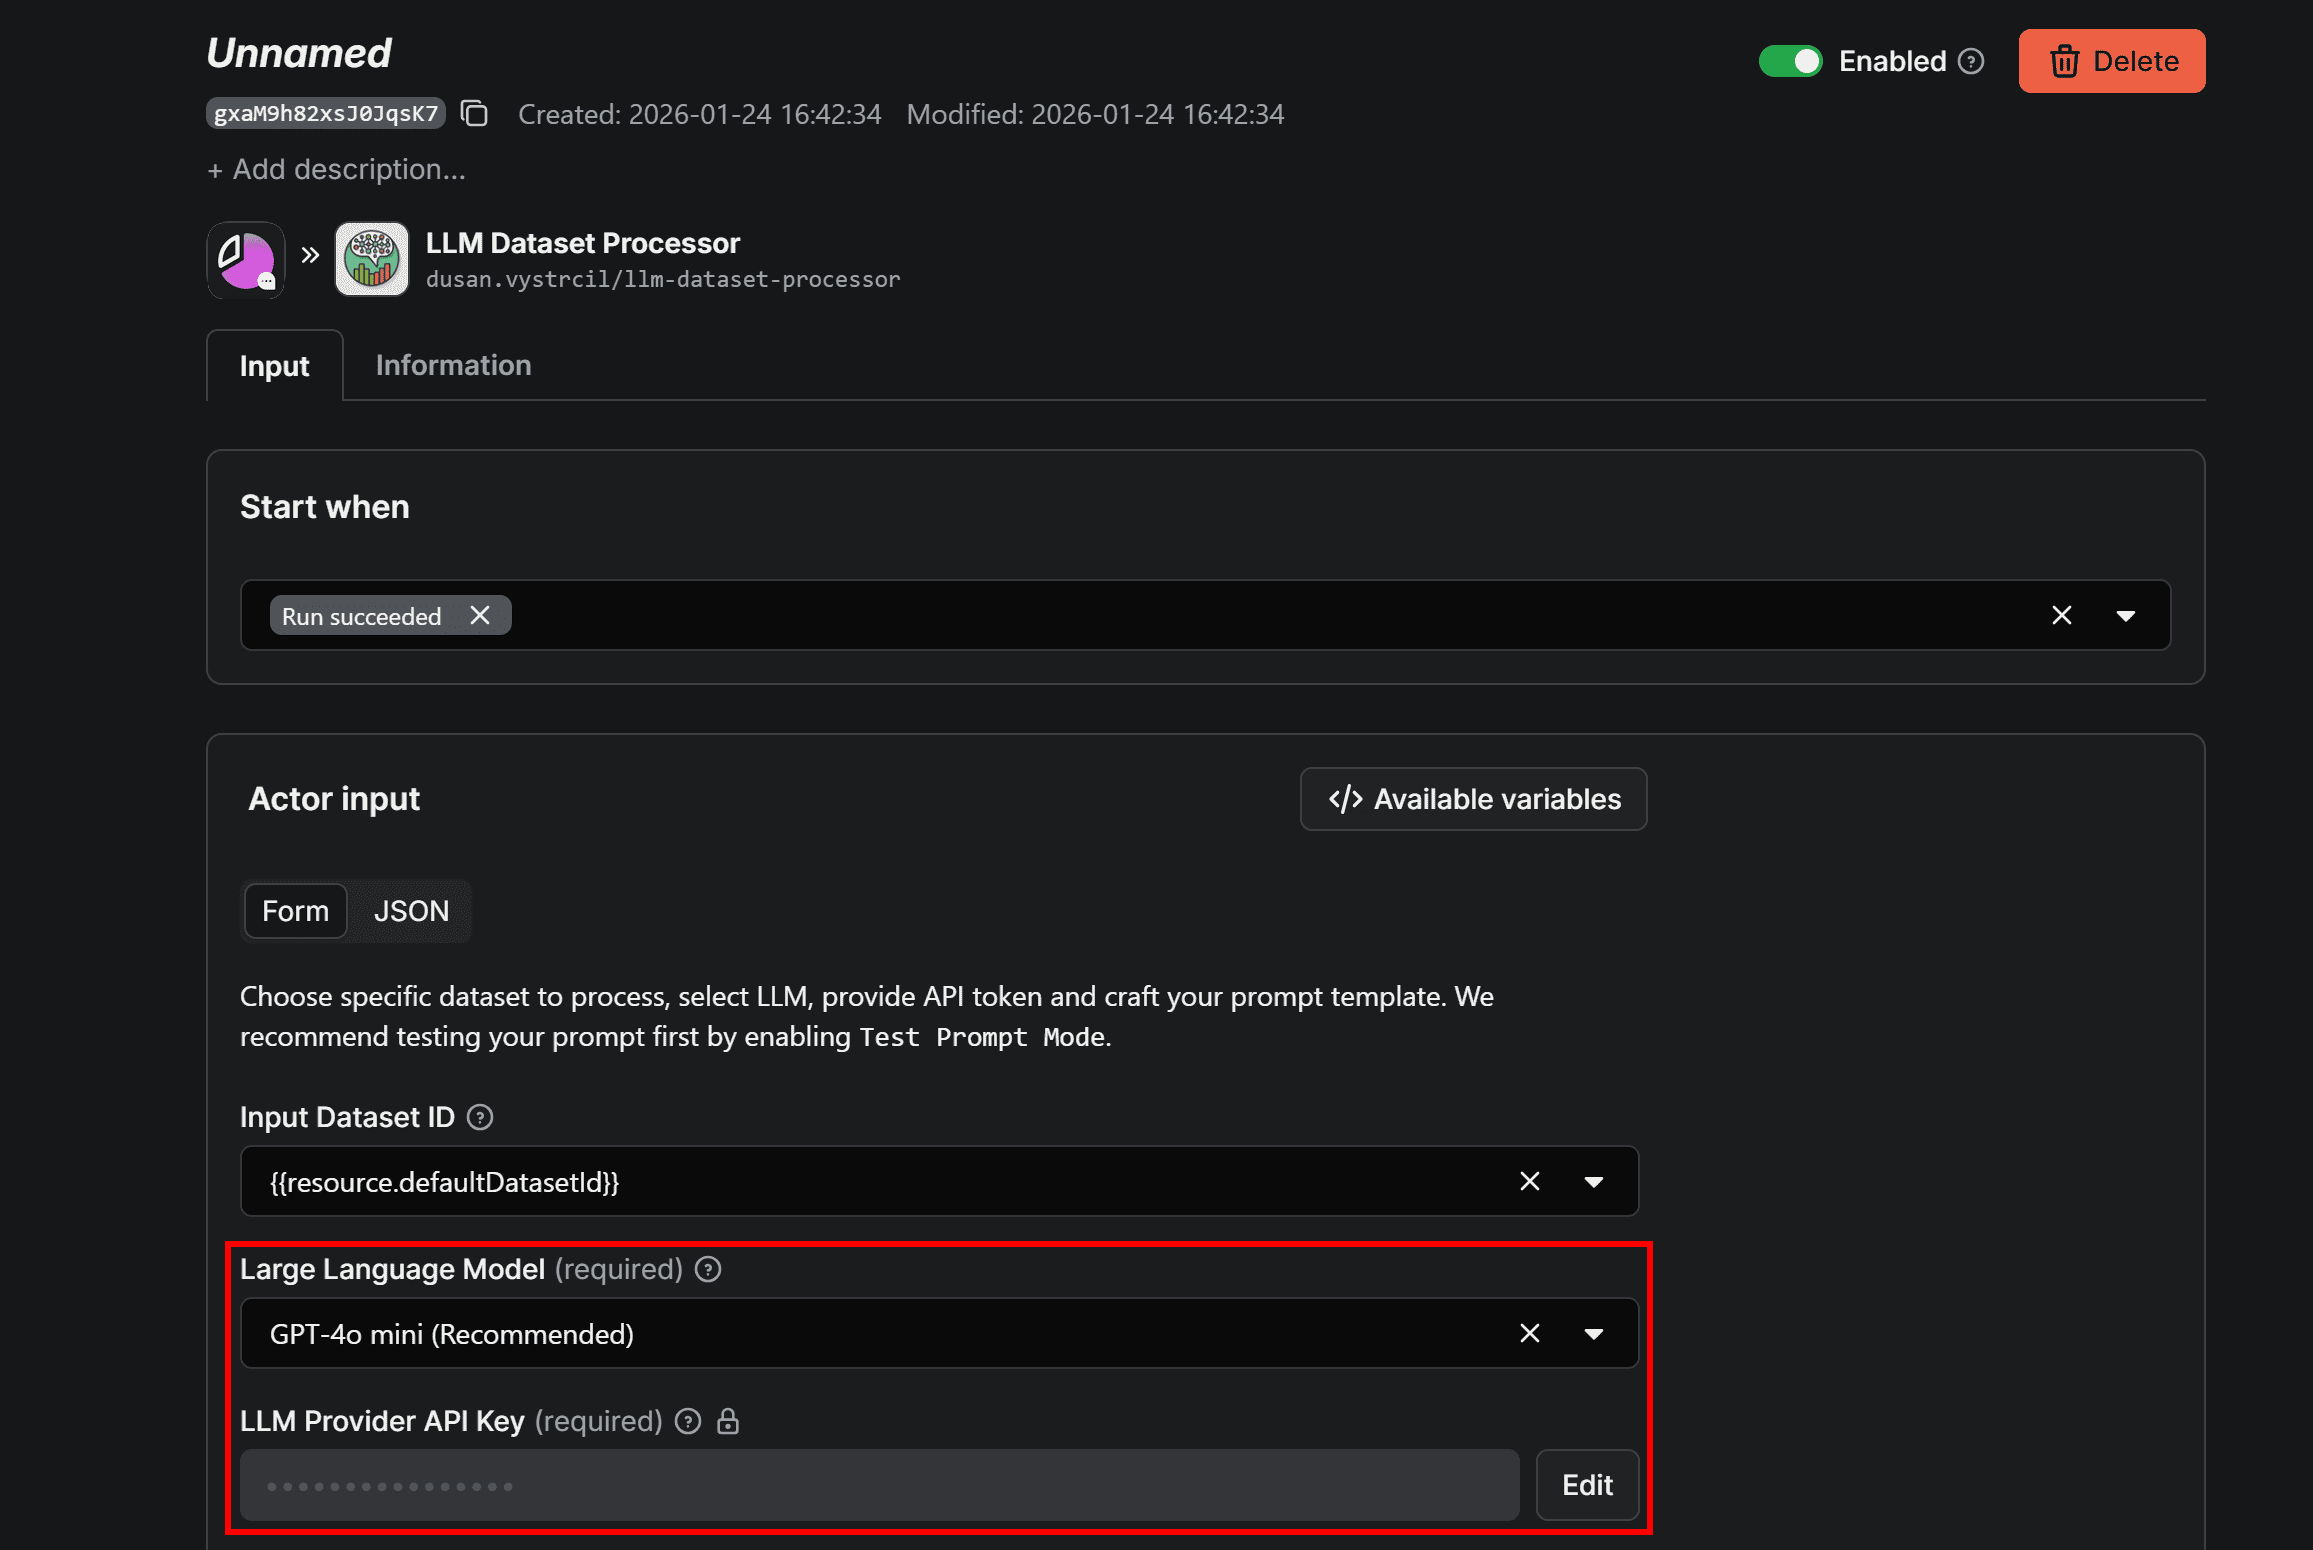The image size is (2313, 1550).
Task: Switch to the Information tab
Action: click(453, 366)
